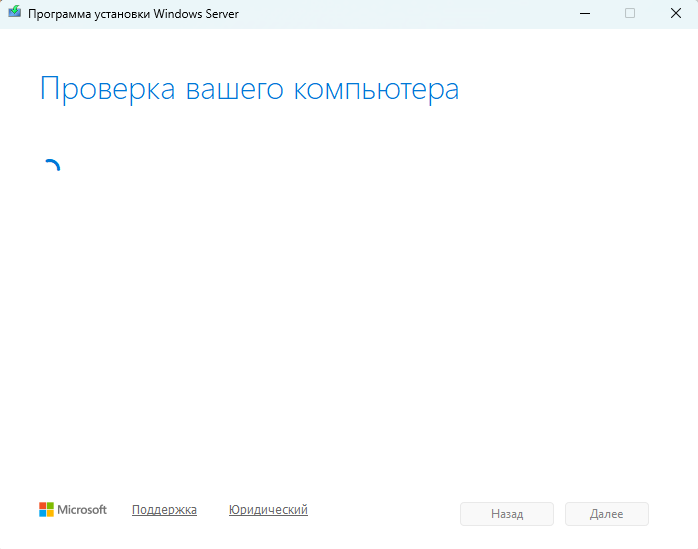This screenshot has height=549, width=698.
Task: Click the greyed-out maximize button
Action: coord(630,13)
